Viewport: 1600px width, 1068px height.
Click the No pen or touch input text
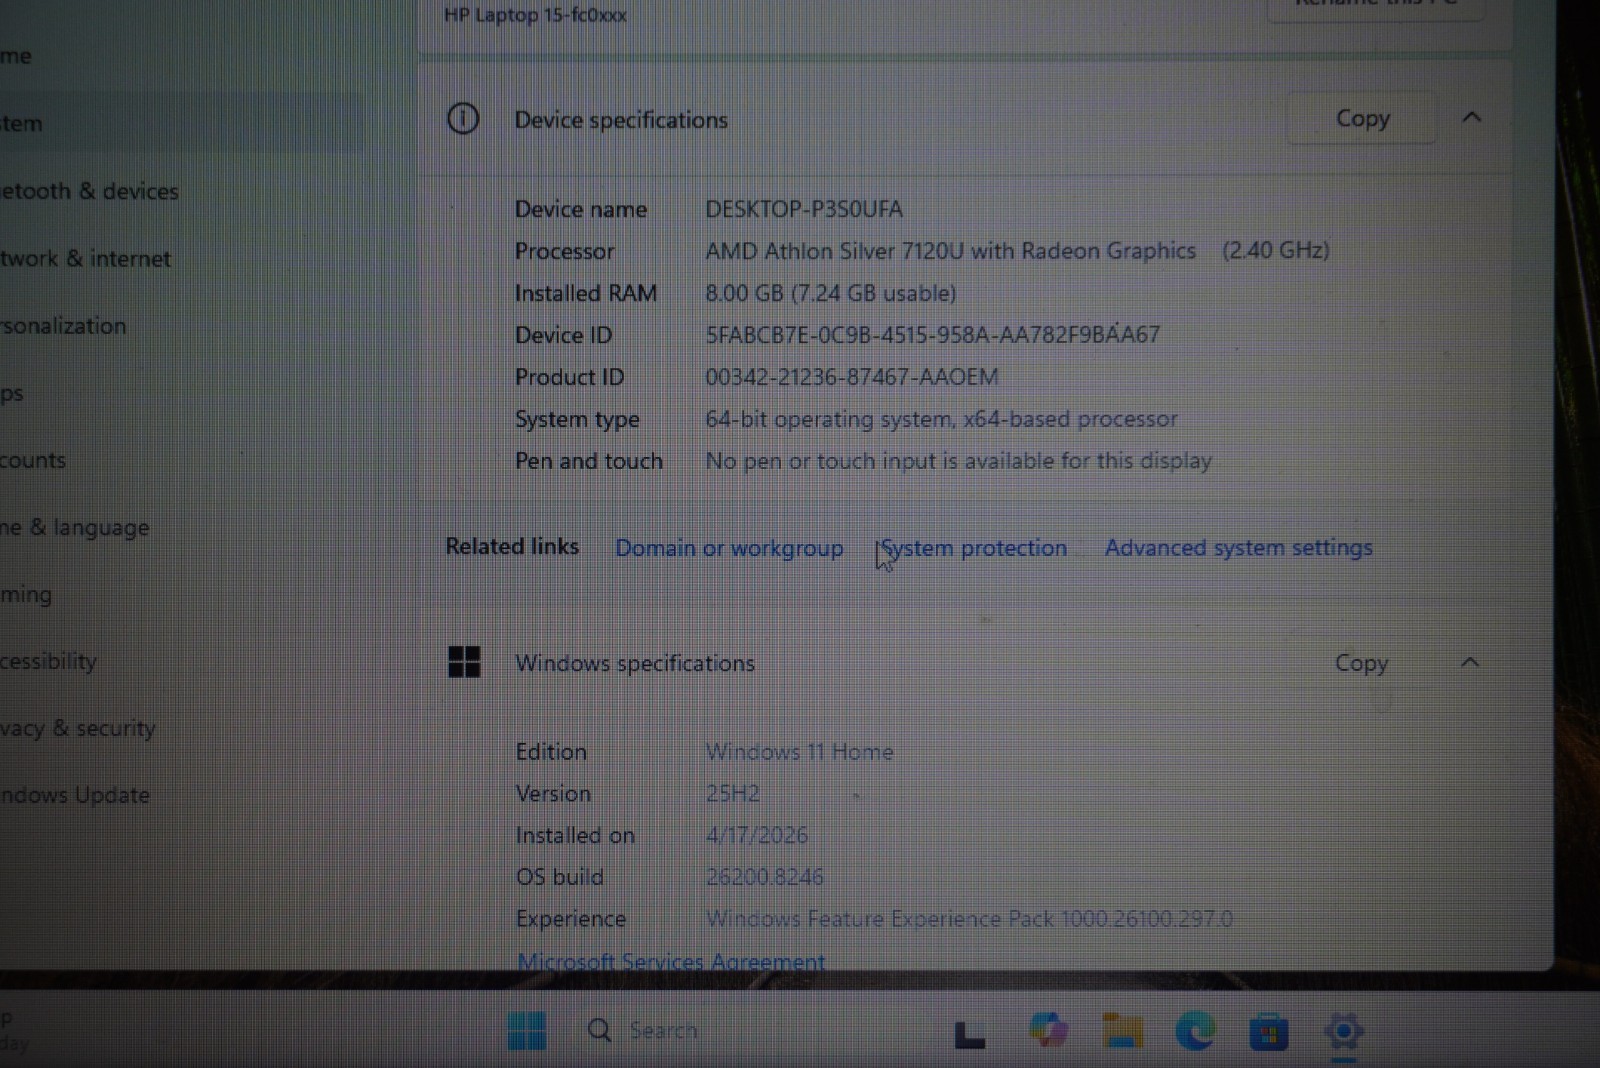(x=958, y=461)
